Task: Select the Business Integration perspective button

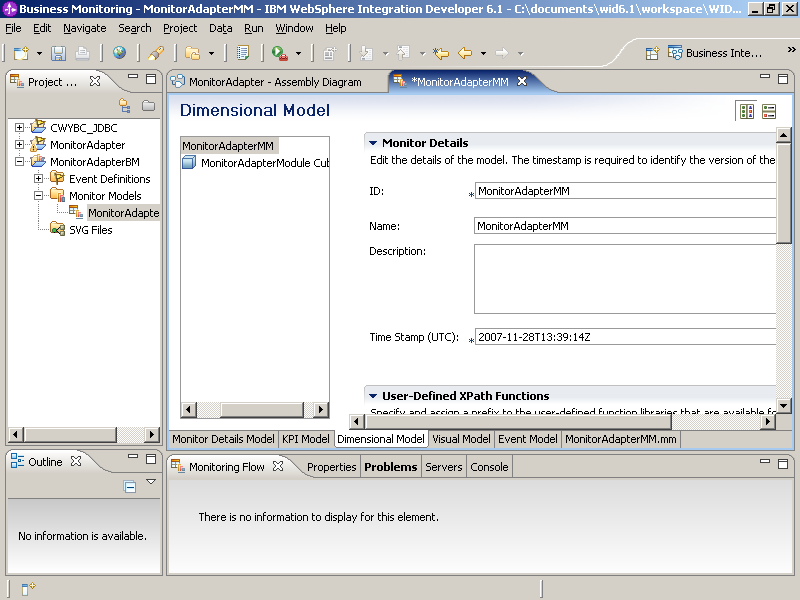Action: click(x=715, y=53)
